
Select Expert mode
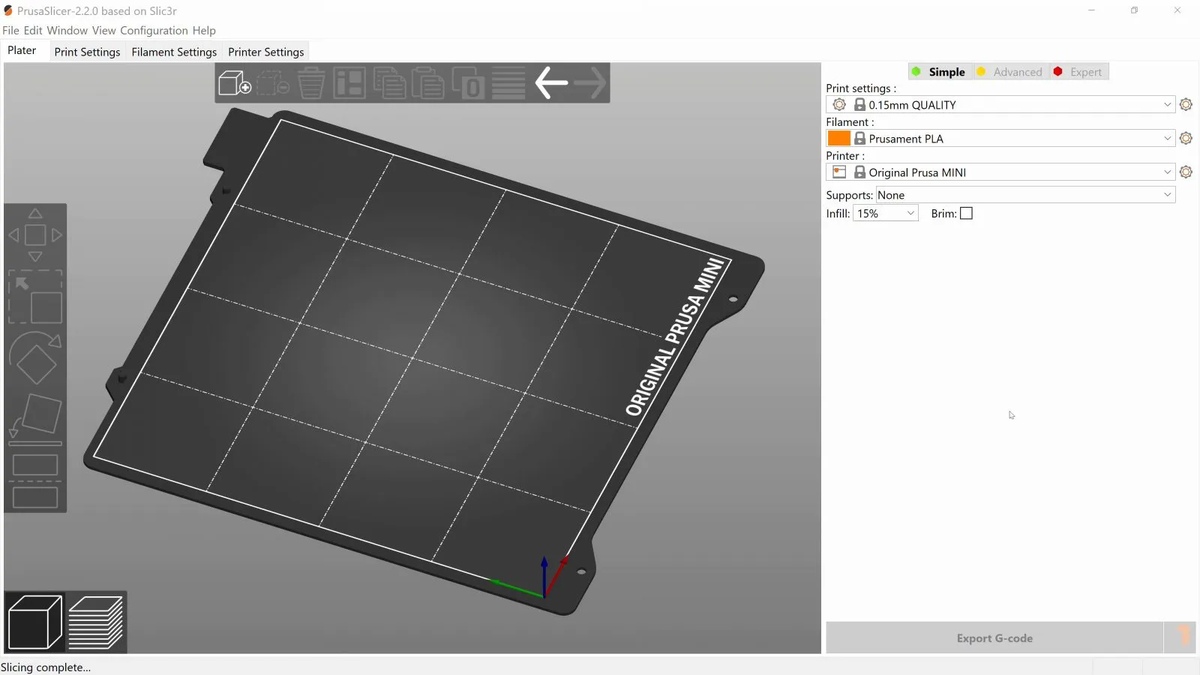(x=1078, y=72)
